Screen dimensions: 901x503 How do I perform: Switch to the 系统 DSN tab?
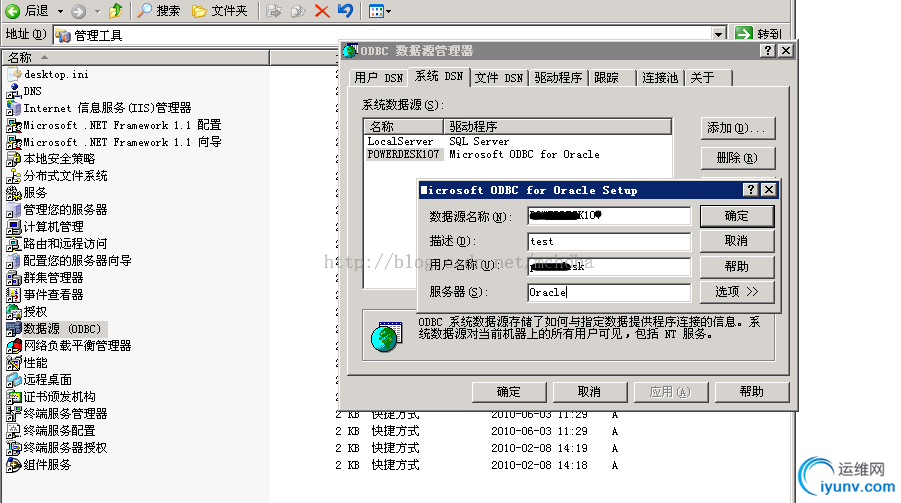(x=439, y=76)
